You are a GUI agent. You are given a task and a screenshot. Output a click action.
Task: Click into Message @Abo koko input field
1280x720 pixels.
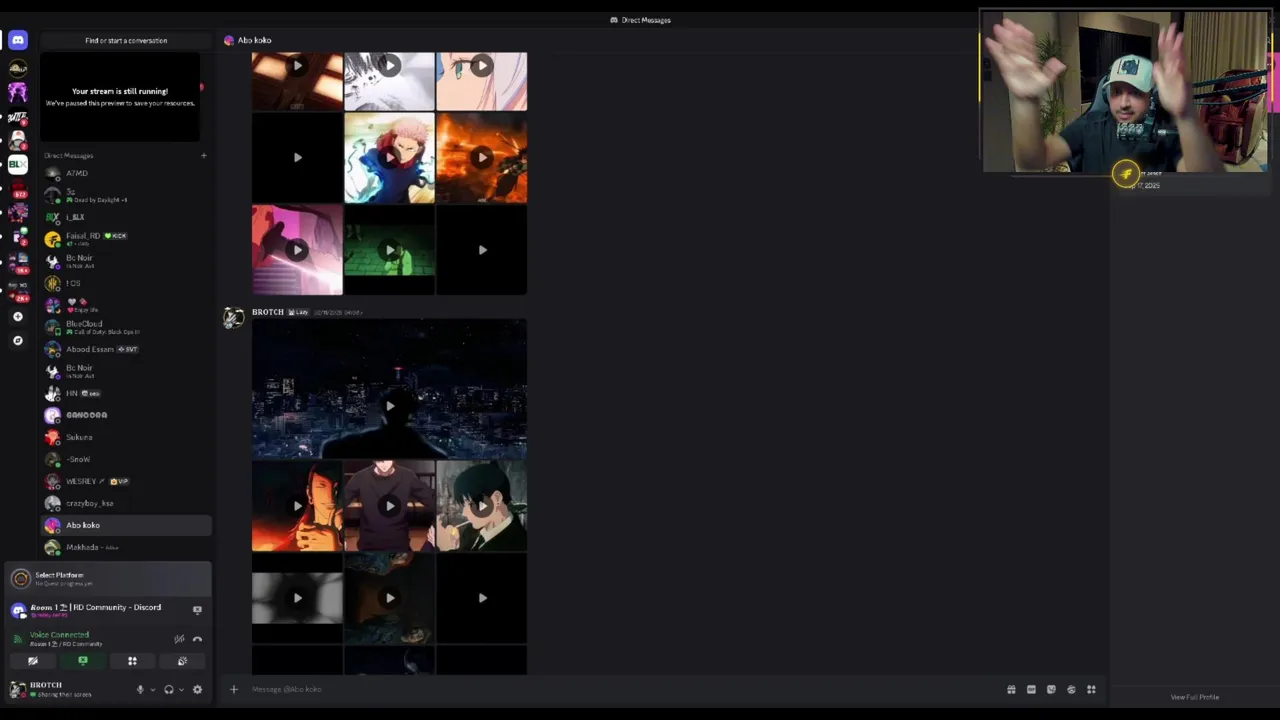point(620,689)
